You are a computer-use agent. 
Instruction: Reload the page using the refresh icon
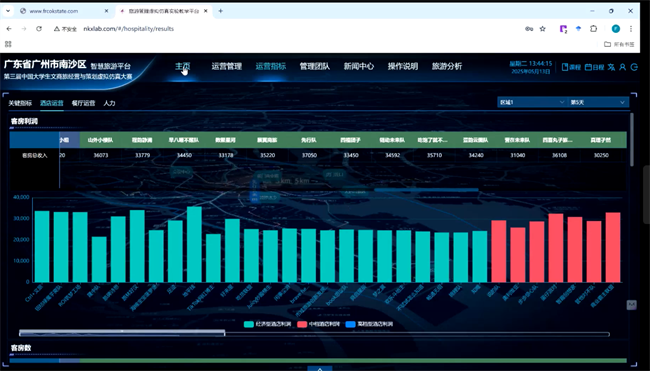pyautogui.click(x=39, y=29)
